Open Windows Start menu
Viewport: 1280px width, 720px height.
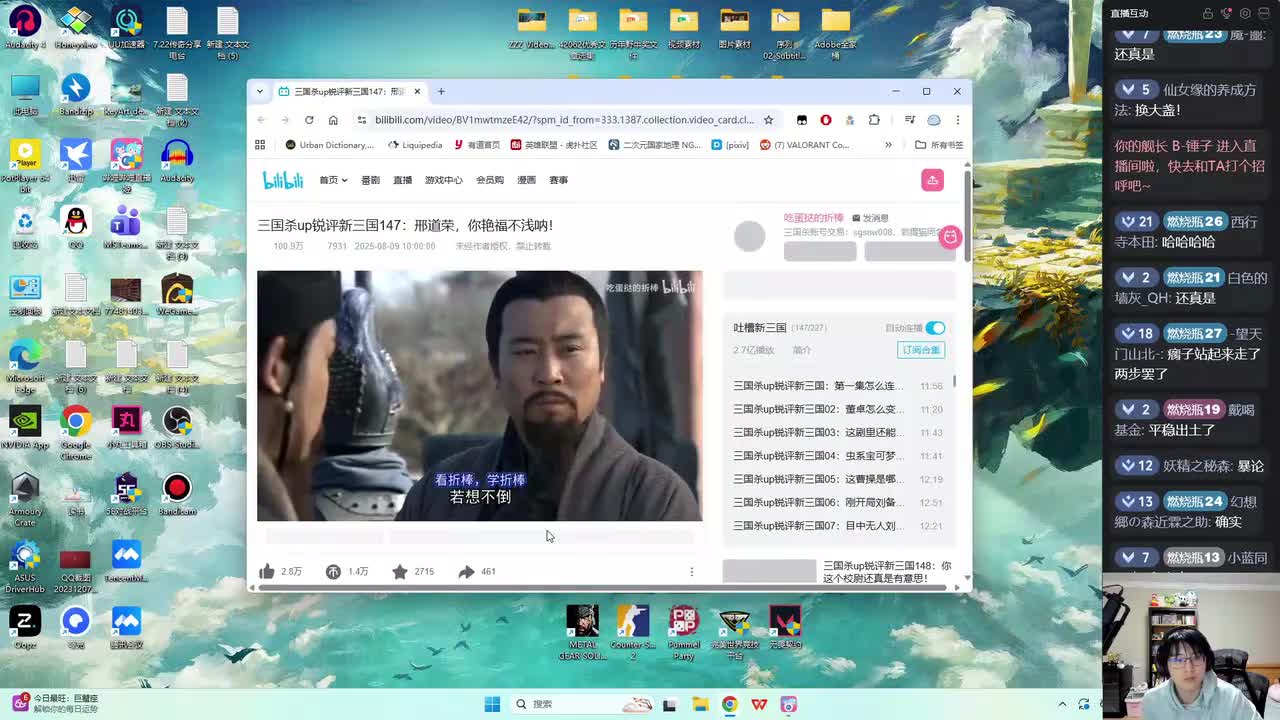coord(492,704)
